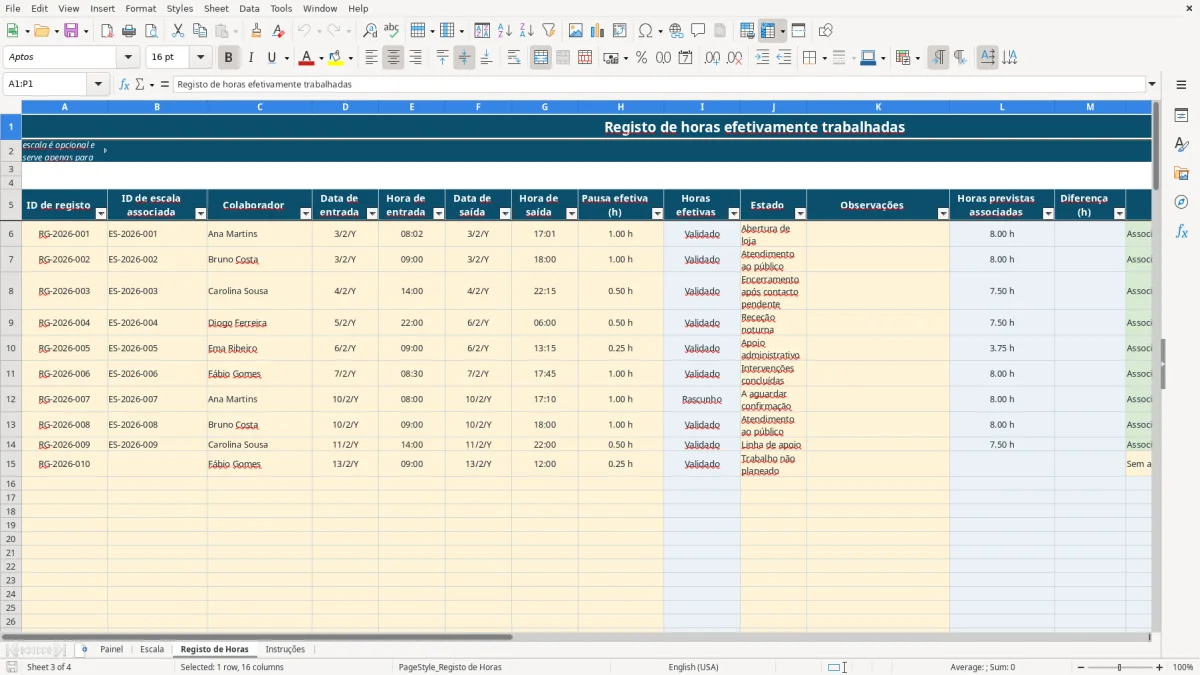
Task: Open Estado column filter dropdown
Action: click(799, 213)
